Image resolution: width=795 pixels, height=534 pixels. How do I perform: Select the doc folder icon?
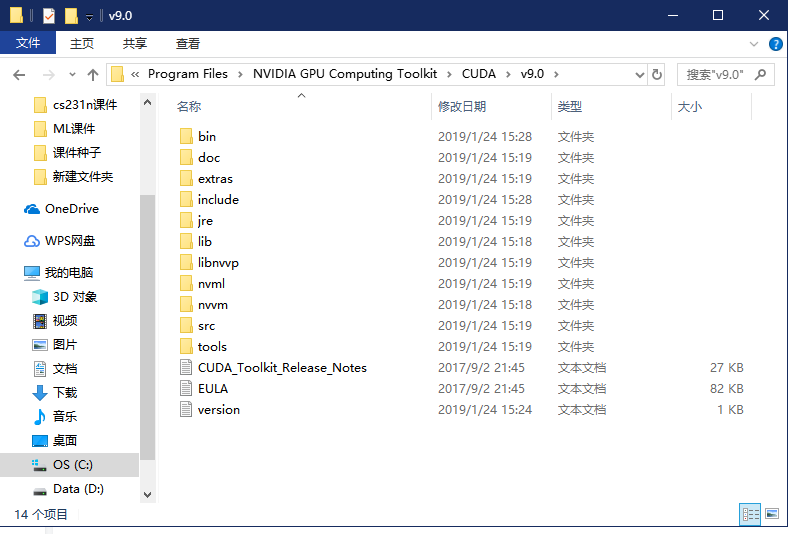click(x=186, y=158)
